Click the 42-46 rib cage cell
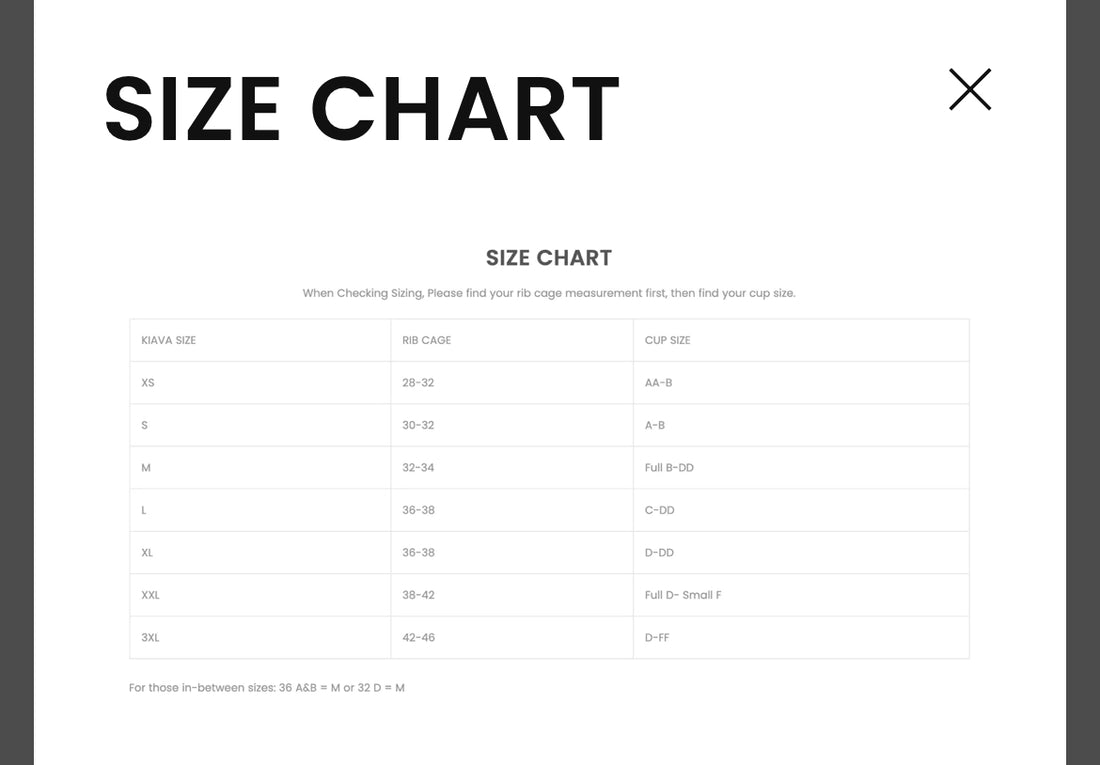The image size is (1100, 765). click(418, 638)
